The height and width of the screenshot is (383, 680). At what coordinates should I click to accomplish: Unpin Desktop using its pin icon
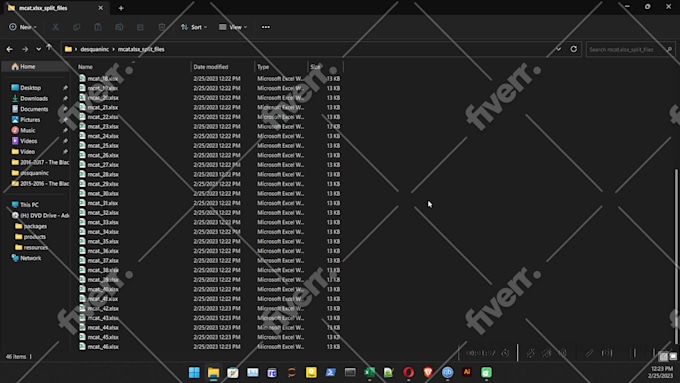65,88
